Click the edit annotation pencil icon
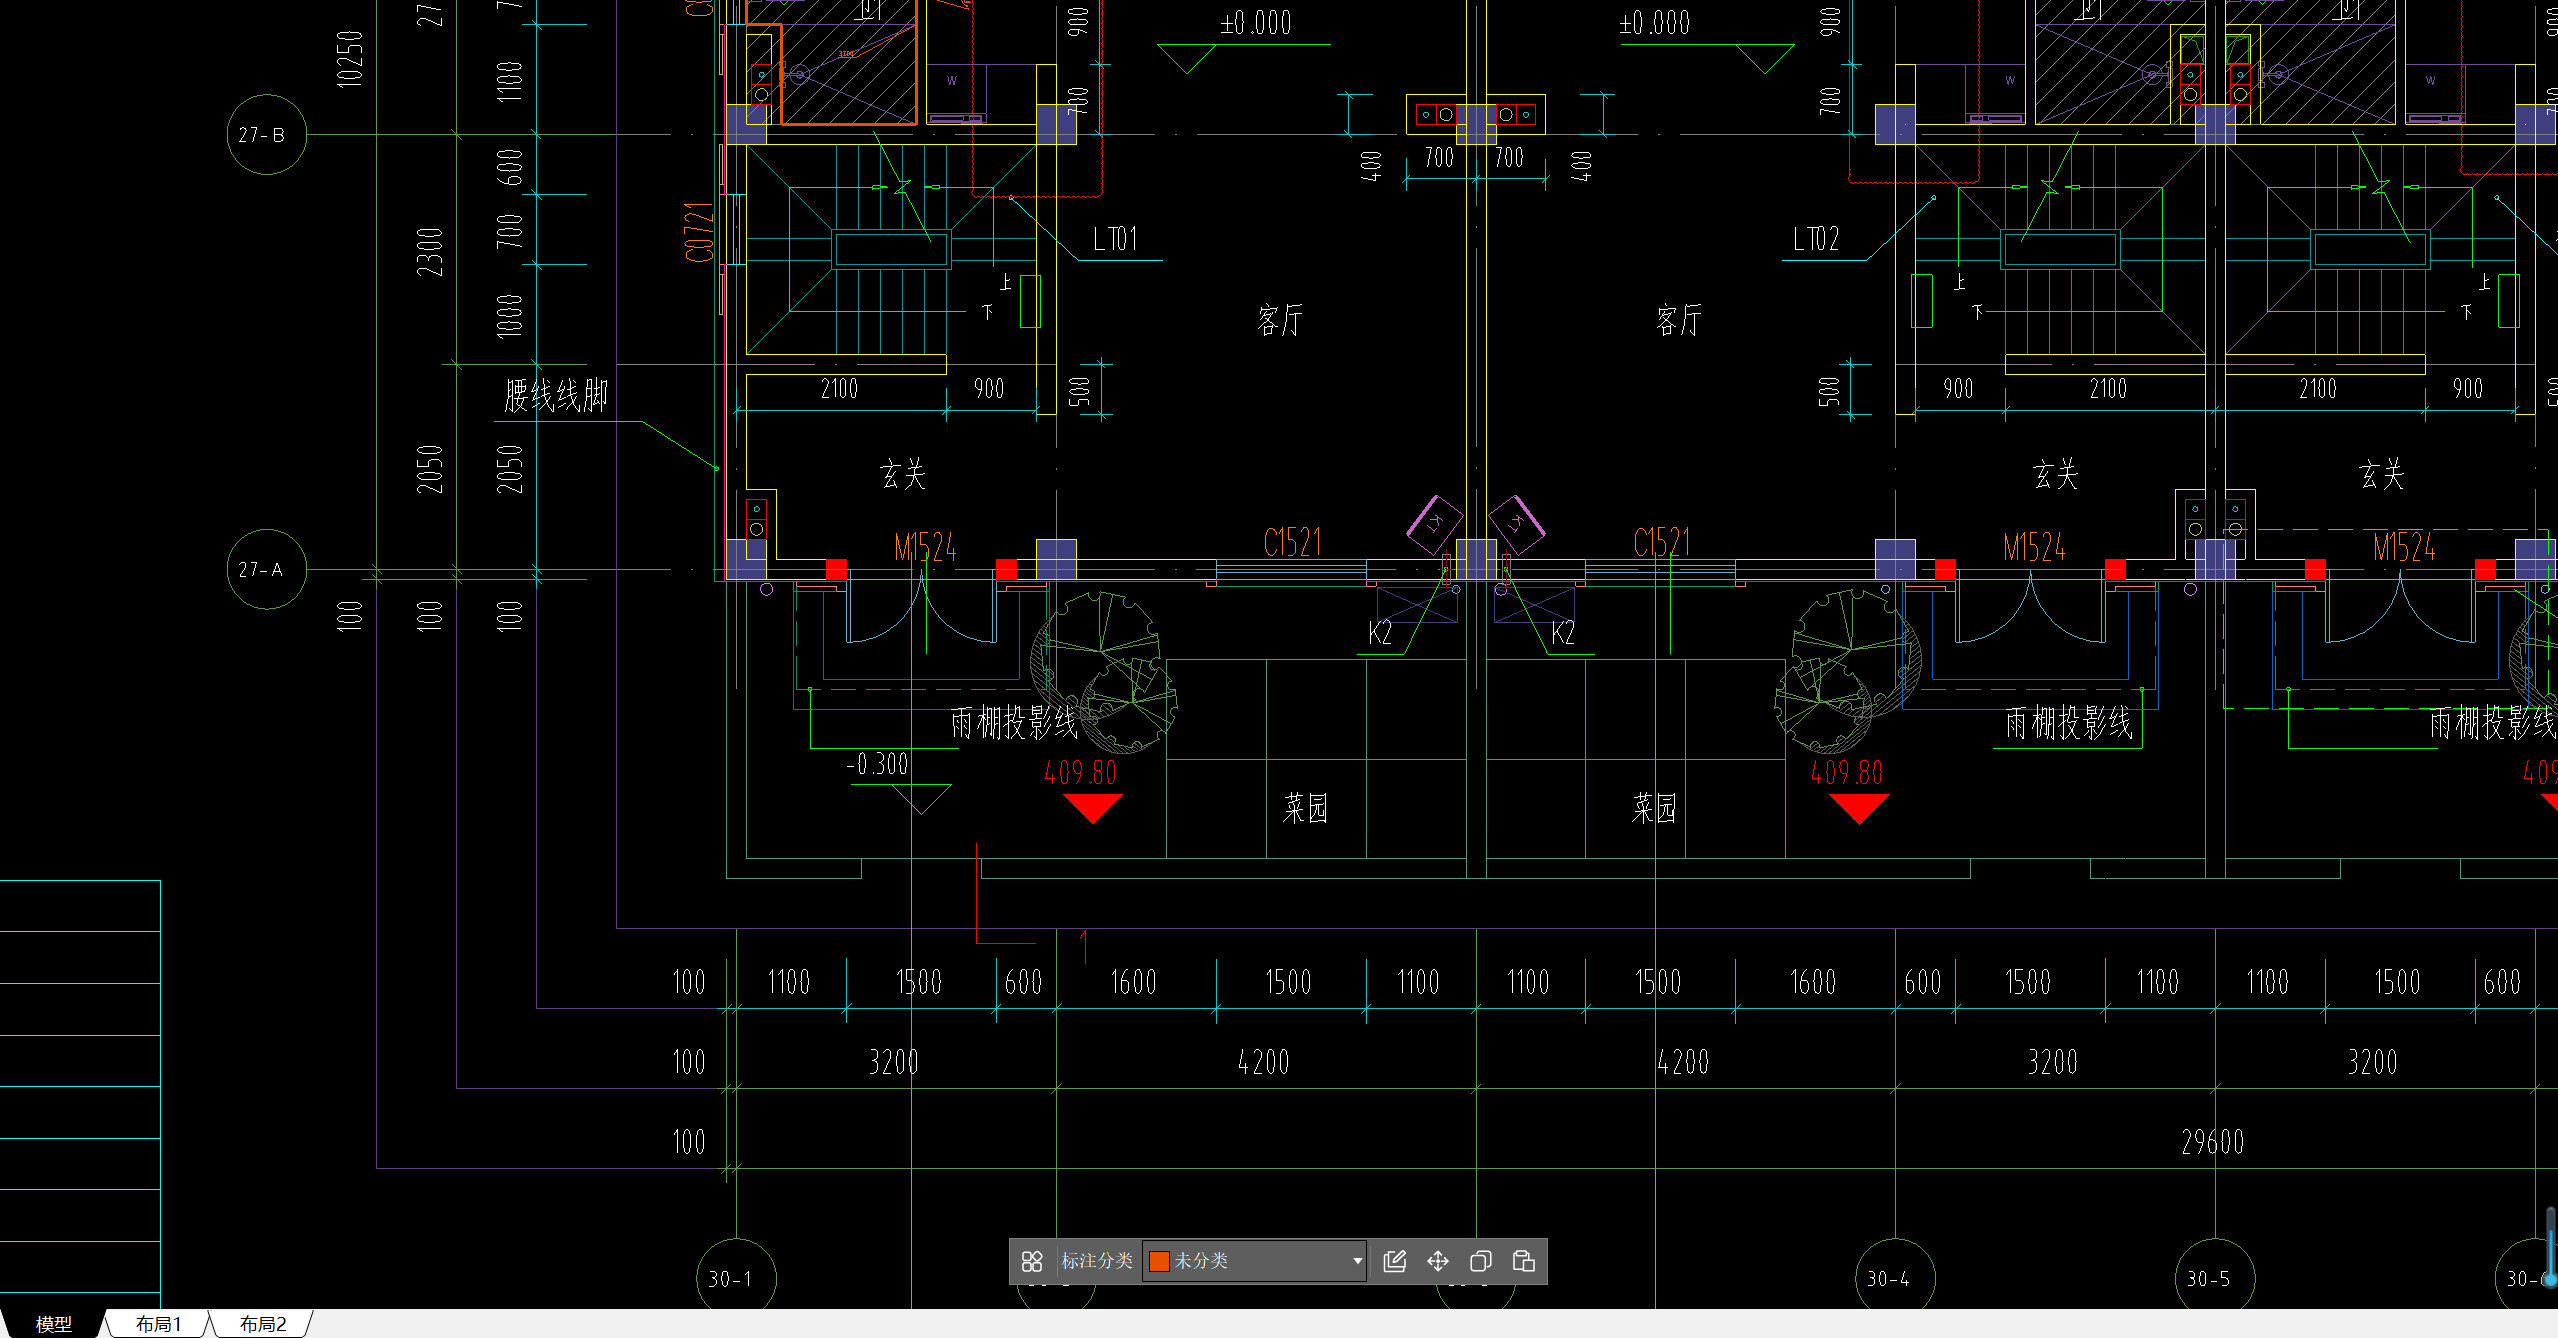Screen dimensions: 2558x1338 (1394, 1261)
